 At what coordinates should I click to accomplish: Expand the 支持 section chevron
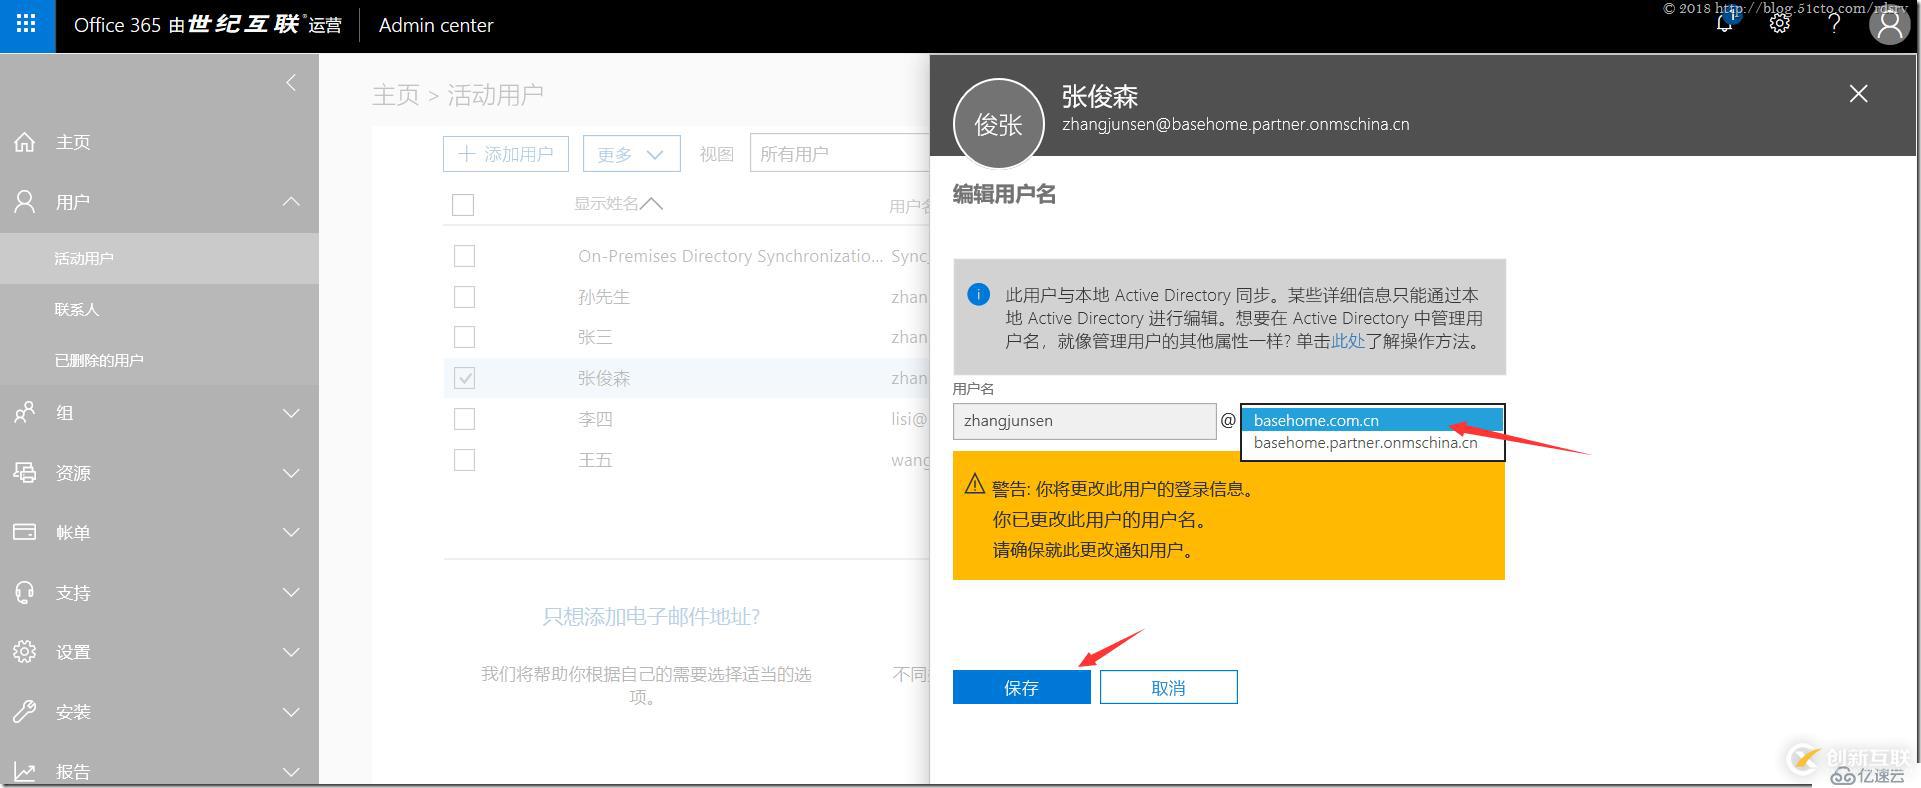click(291, 592)
